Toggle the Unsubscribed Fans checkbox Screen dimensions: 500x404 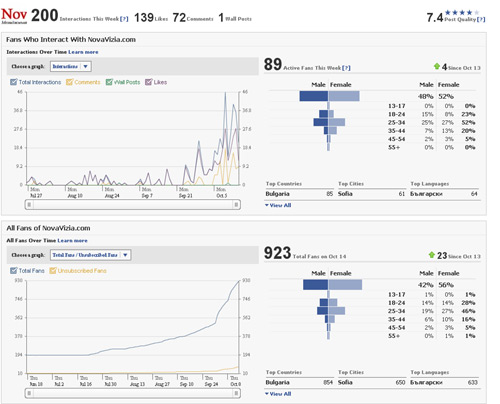pos(53,271)
